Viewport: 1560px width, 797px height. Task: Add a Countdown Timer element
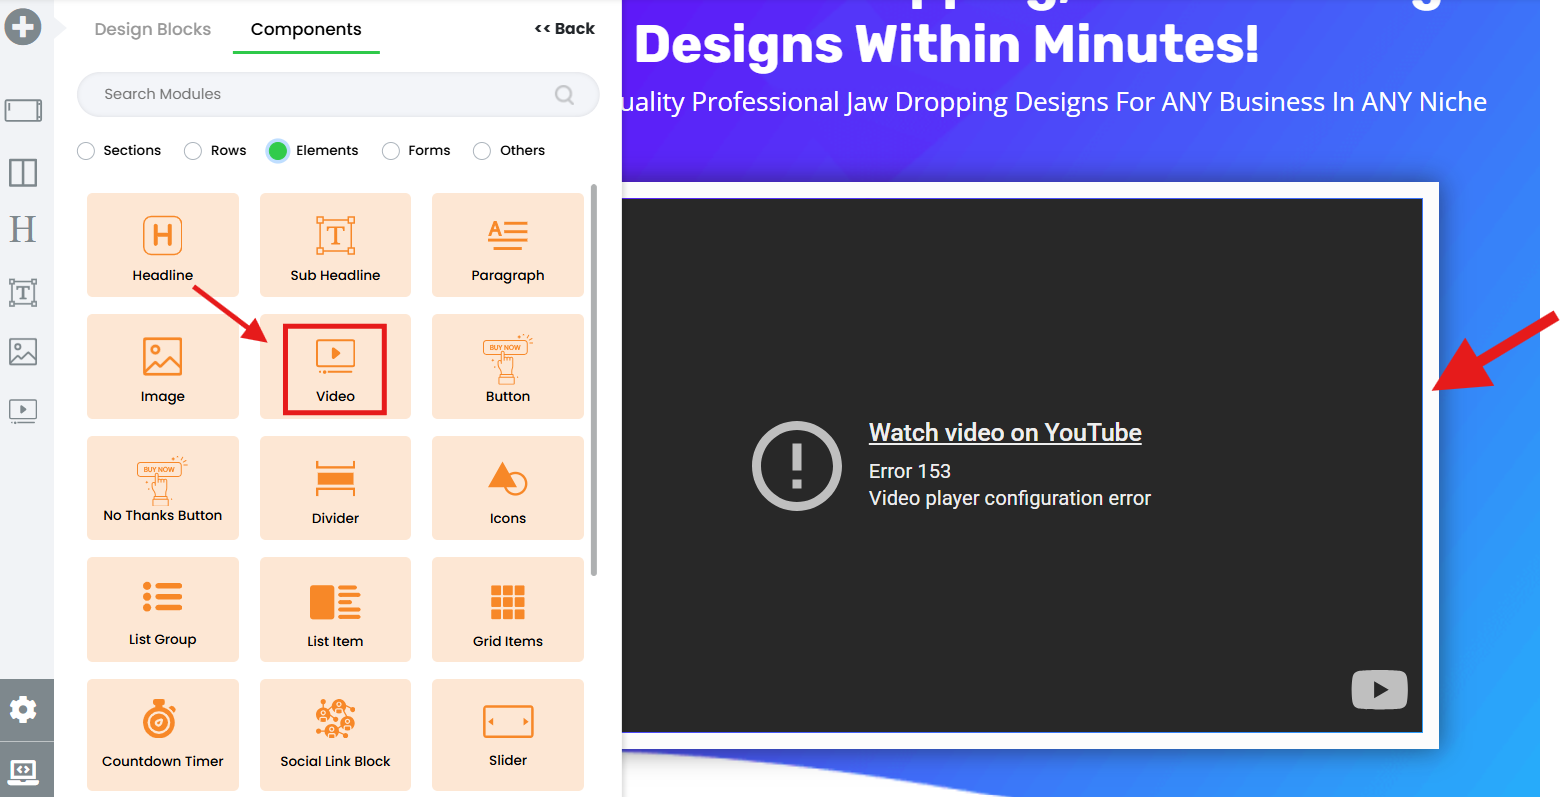(163, 735)
